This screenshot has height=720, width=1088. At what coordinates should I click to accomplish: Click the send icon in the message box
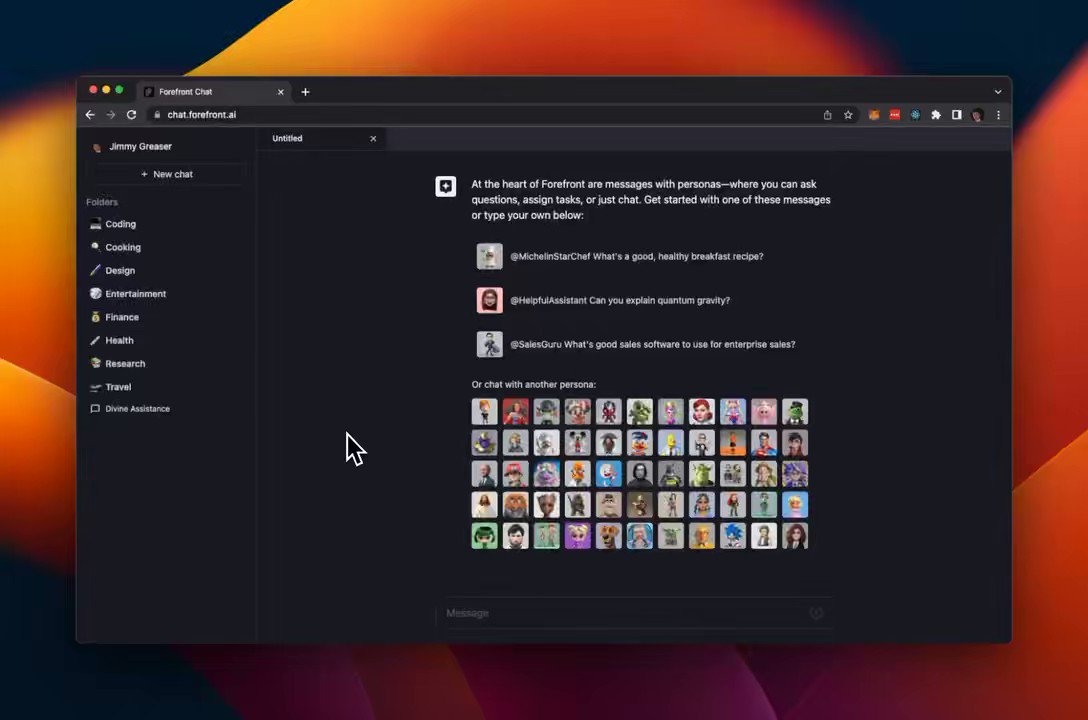[817, 613]
